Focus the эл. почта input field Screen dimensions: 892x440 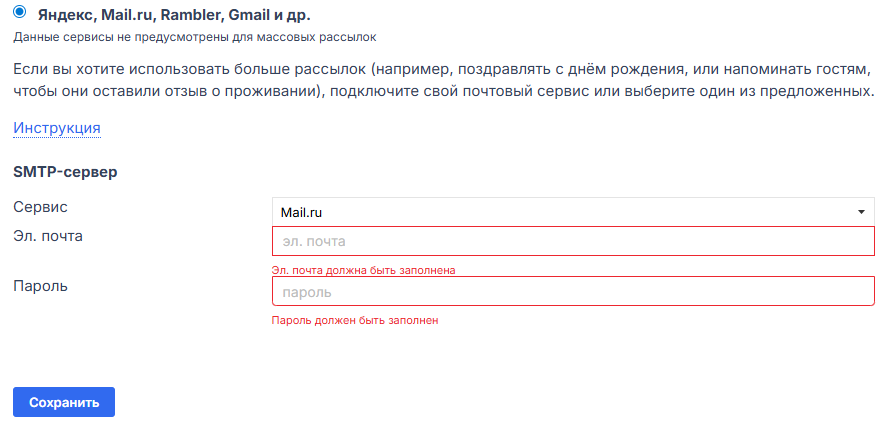573,241
